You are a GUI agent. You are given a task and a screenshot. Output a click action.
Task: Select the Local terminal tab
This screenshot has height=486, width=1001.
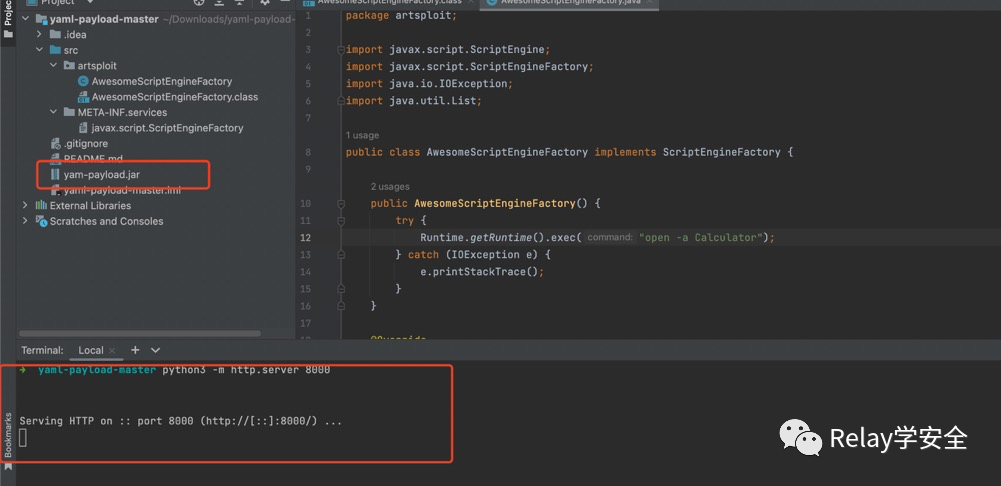tap(91, 350)
